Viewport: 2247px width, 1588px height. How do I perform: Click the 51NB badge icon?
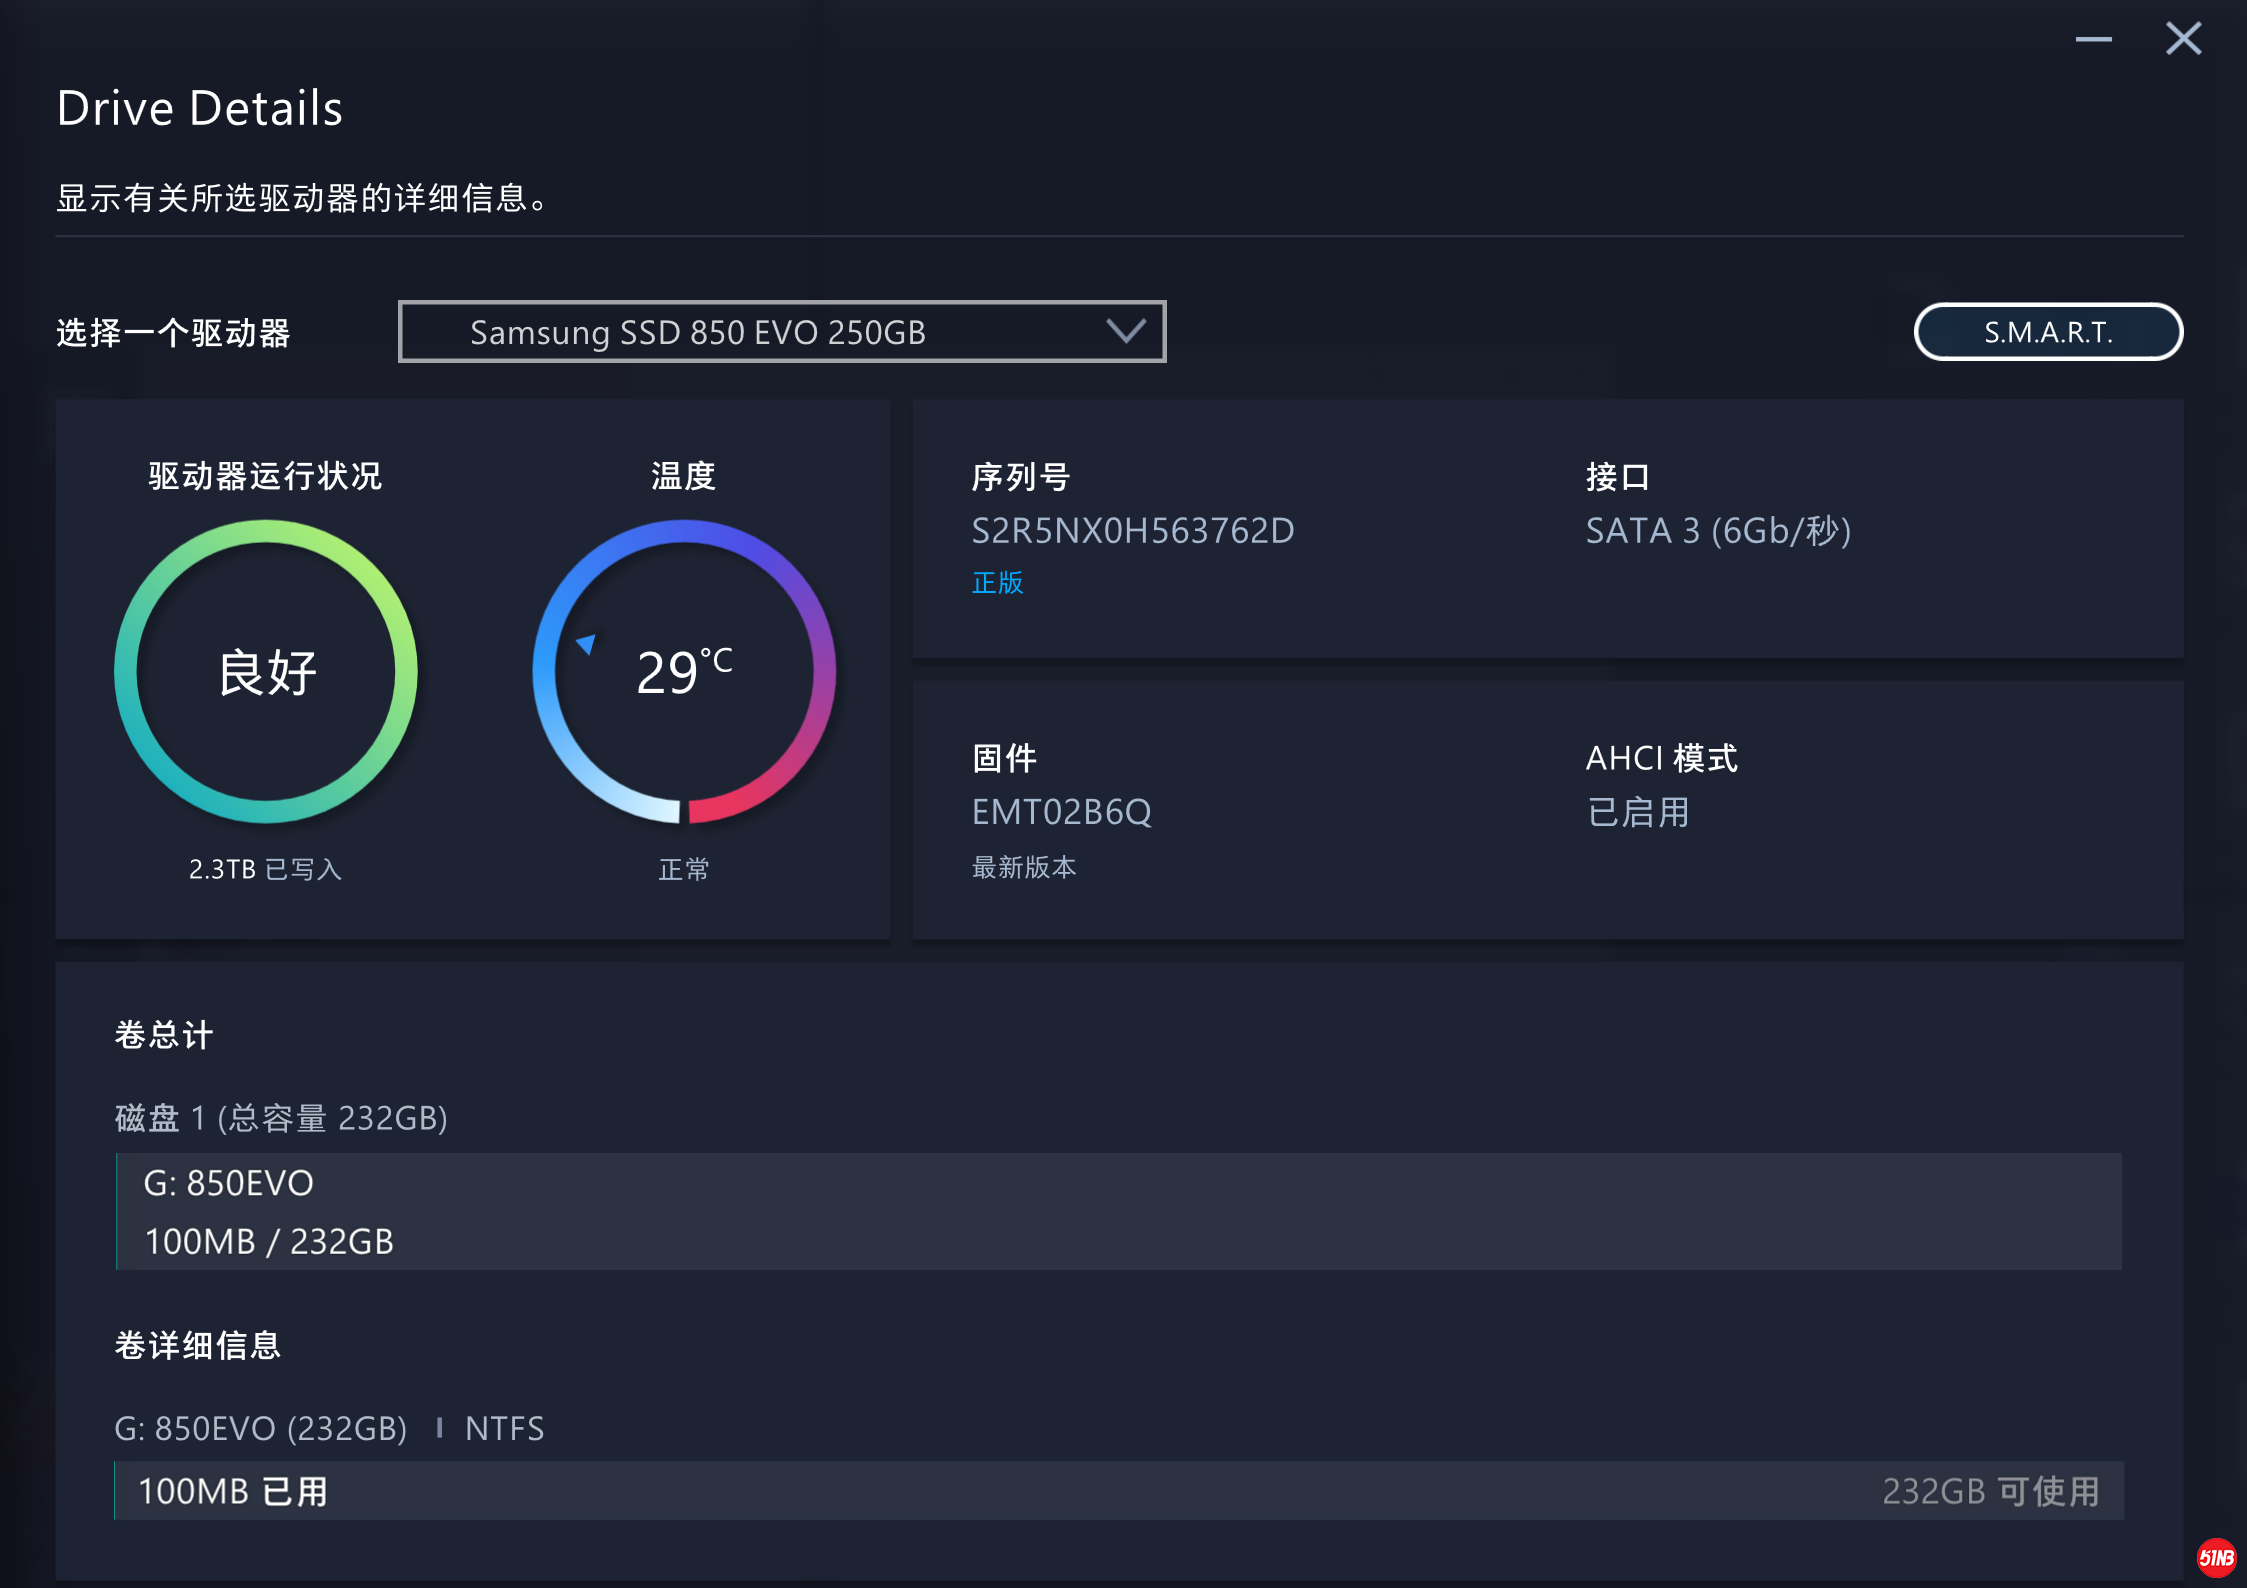2216,1557
